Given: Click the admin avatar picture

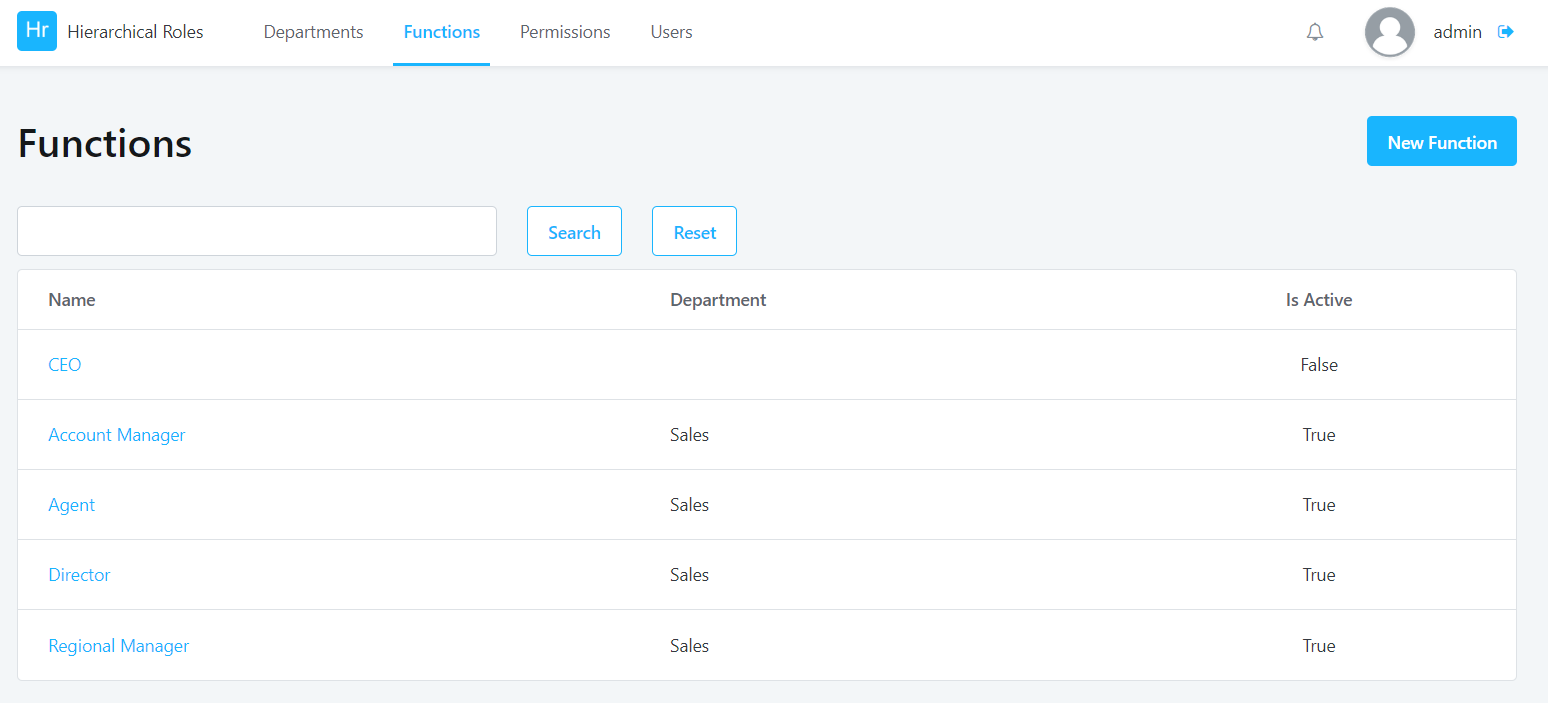Looking at the screenshot, I should pos(1390,31).
